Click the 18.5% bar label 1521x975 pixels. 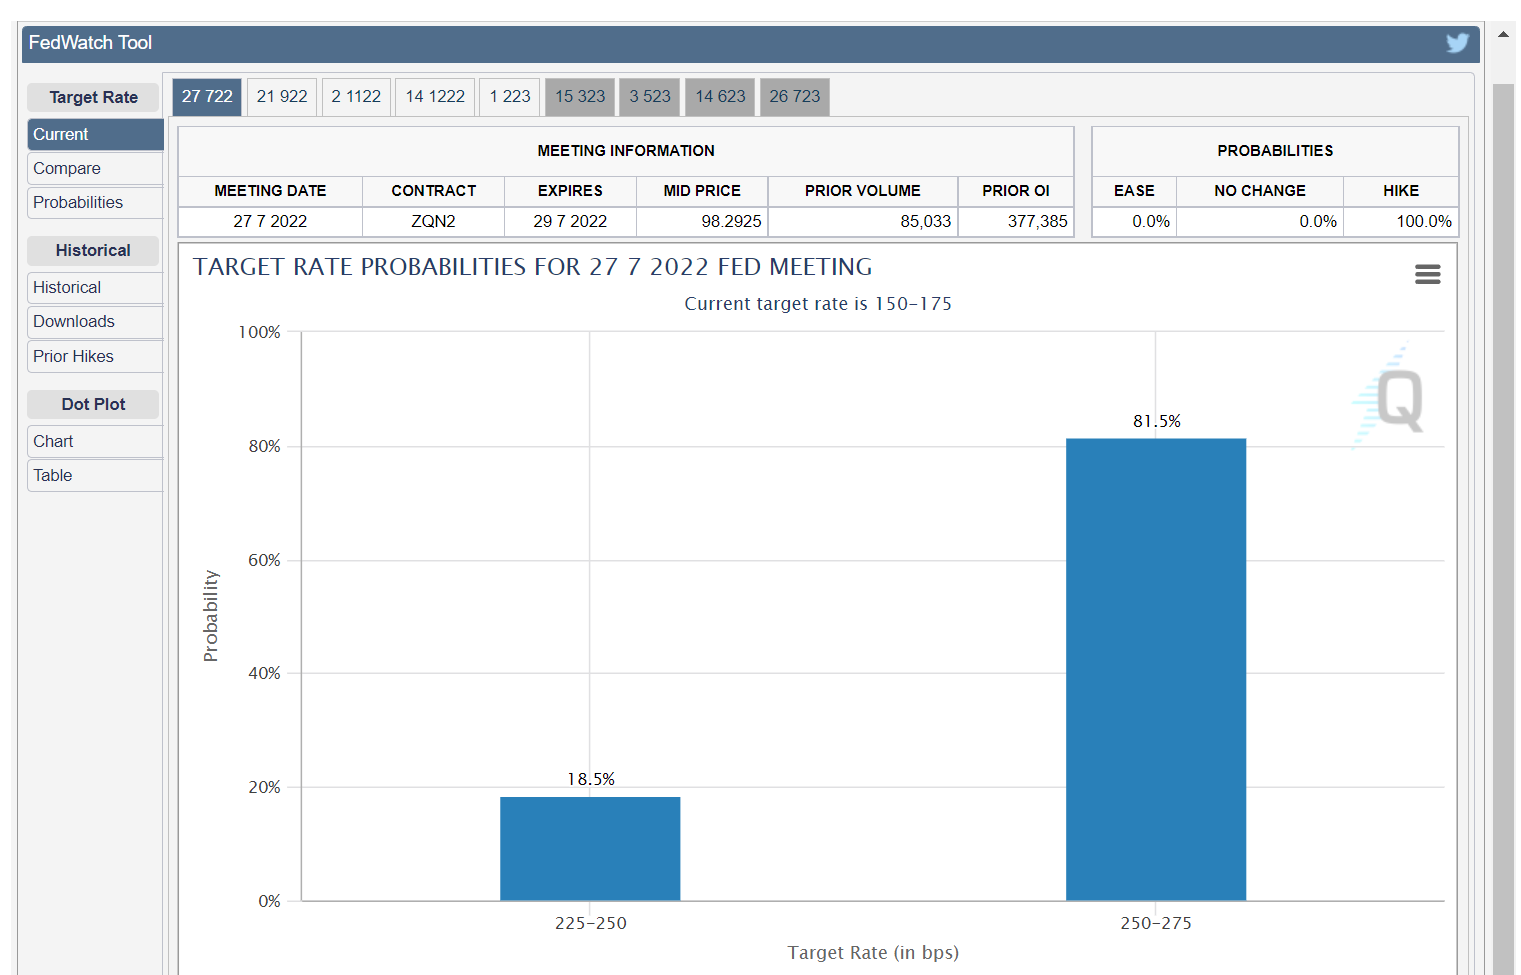(591, 779)
